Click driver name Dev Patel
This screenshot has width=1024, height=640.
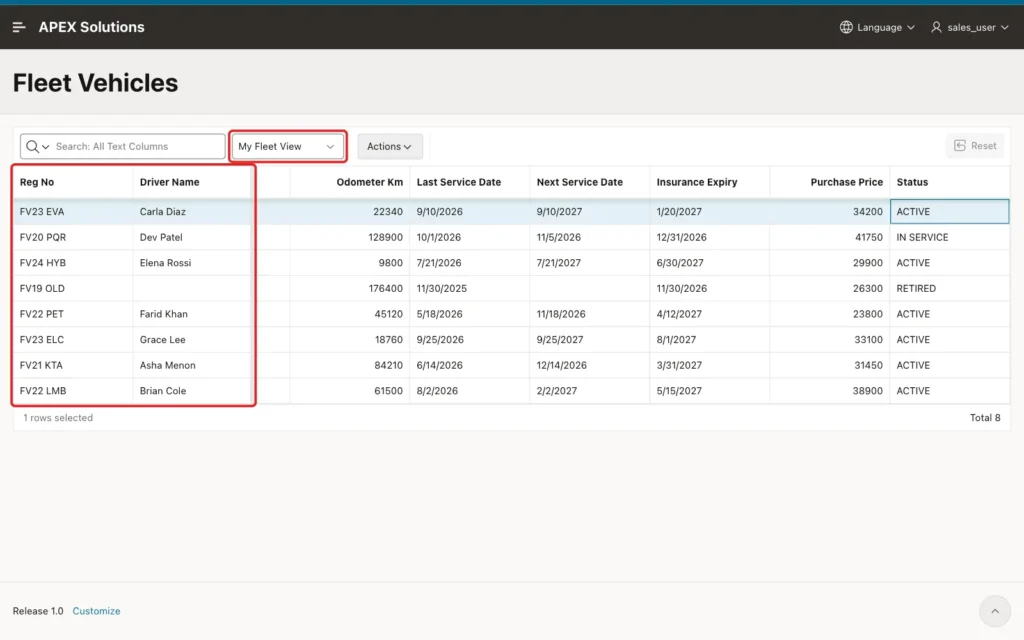coord(161,237)
